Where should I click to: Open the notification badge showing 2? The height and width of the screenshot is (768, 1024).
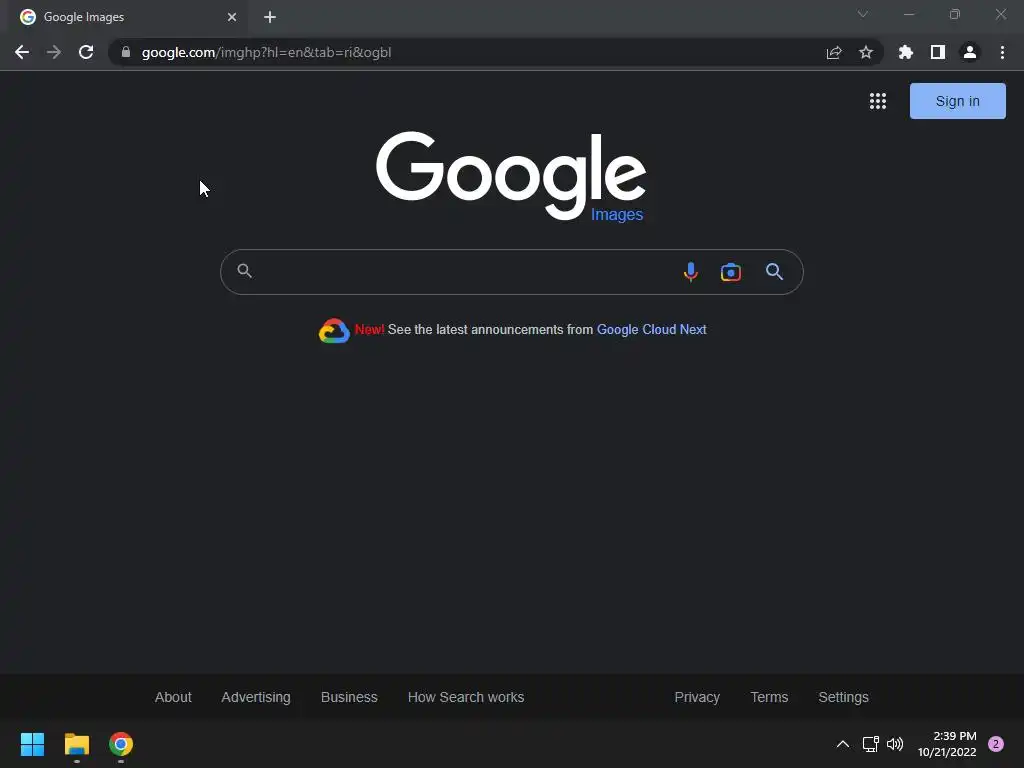point(996,744)
